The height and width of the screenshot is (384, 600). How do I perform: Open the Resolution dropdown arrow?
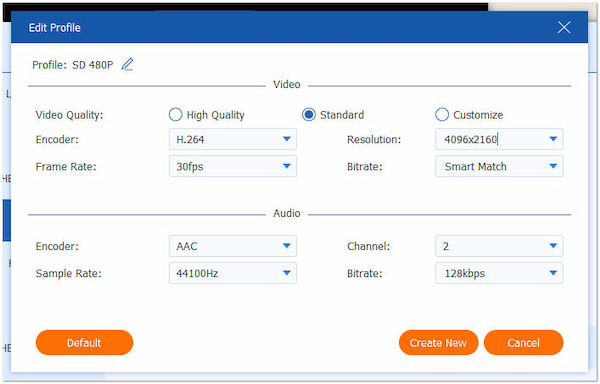click(553, 139)
